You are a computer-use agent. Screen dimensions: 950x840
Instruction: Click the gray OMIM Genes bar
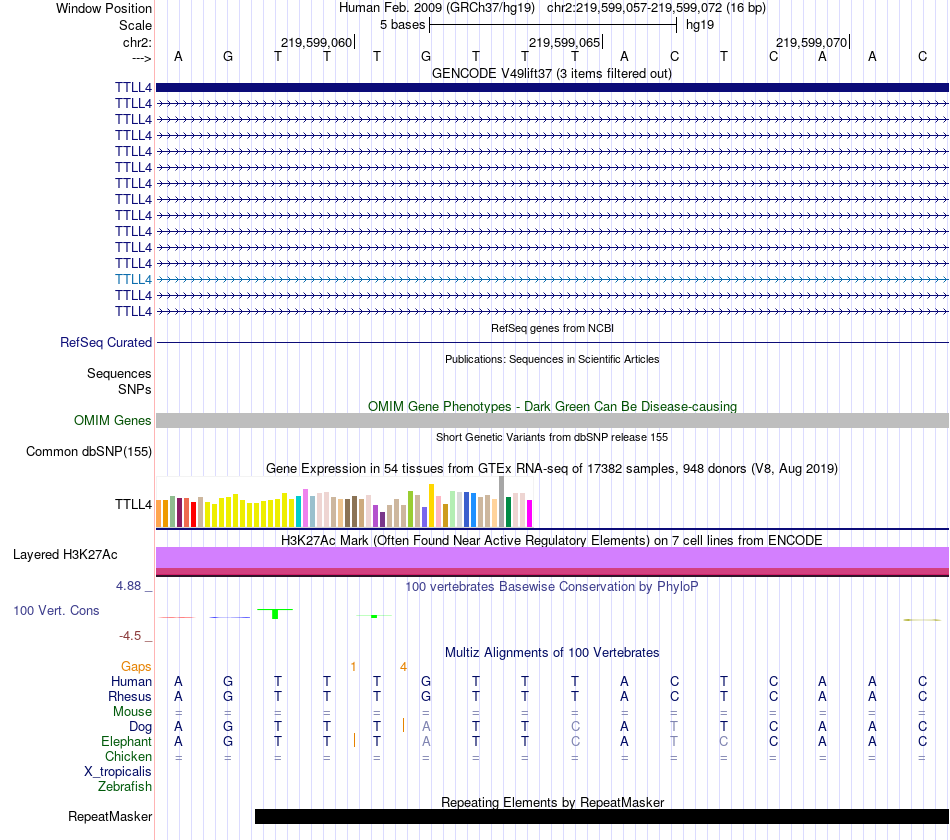coord(552,420)
